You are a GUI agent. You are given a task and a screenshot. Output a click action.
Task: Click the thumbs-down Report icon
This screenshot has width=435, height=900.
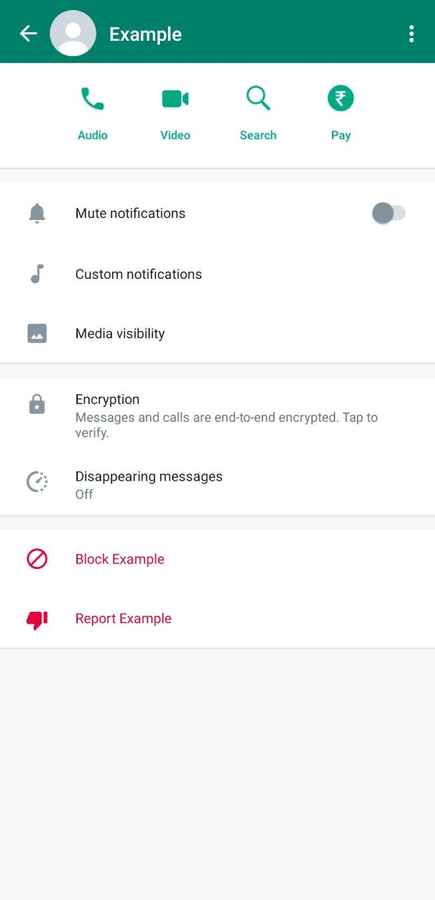coord(37,620)
